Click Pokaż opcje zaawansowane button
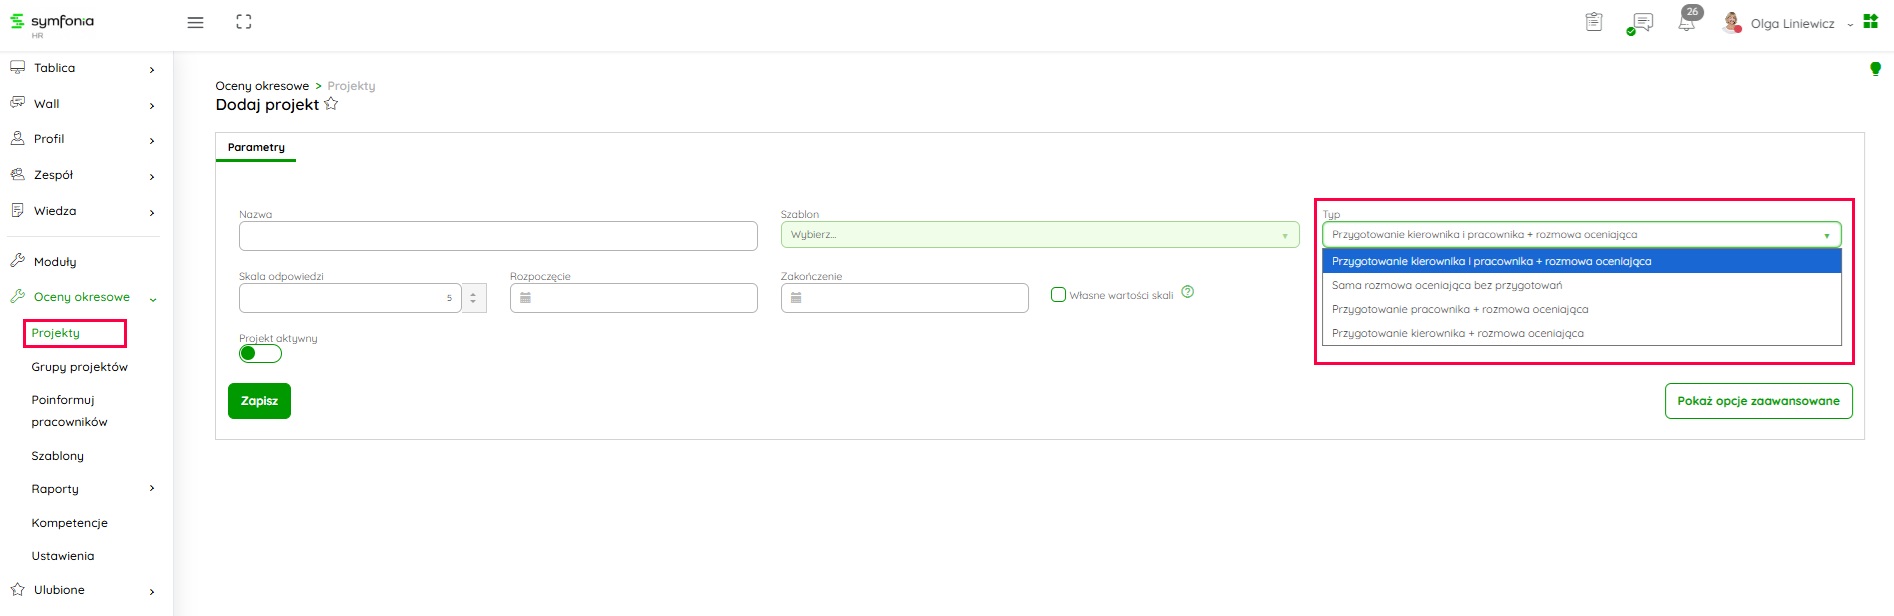Image resolution: width=1894 pixels, height=616 pixels. tap(1758, 401)
